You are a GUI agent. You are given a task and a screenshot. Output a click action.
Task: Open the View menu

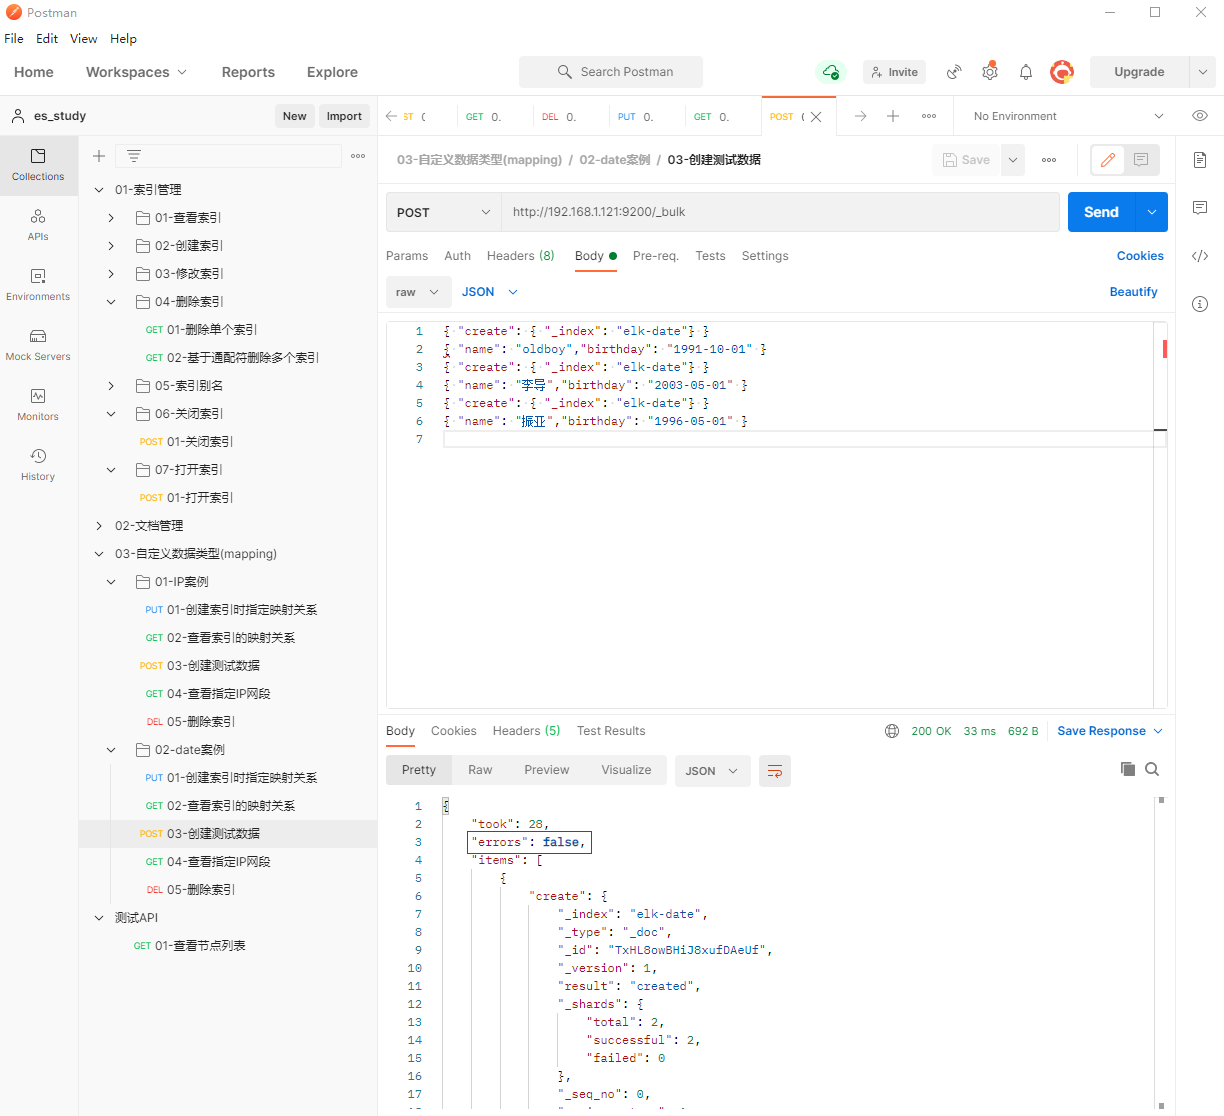[x=83, y=39]
